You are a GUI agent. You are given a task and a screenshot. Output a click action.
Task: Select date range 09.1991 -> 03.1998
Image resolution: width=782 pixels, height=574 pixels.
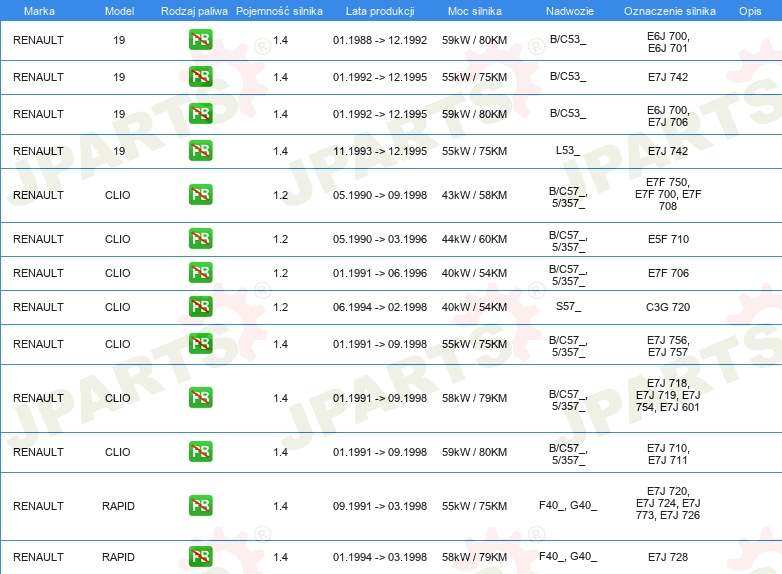point(380,506)
